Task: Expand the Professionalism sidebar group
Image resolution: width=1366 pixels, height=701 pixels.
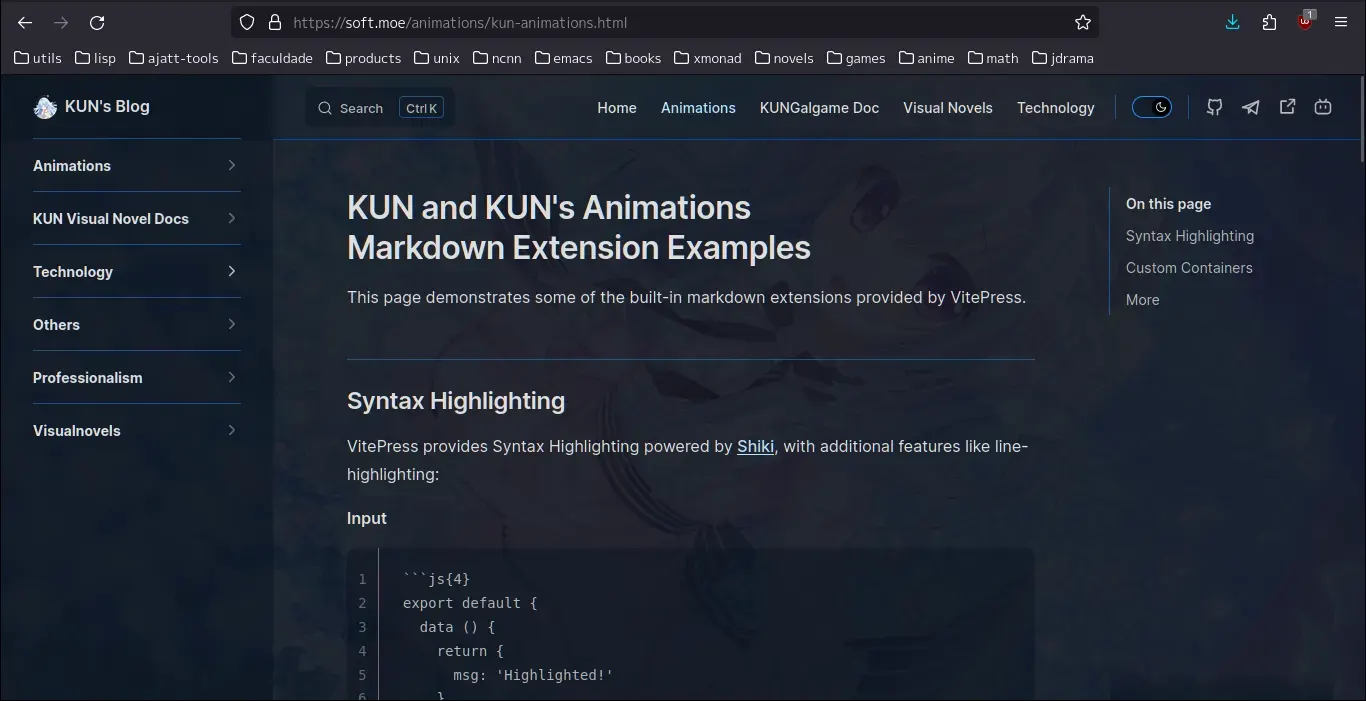Action: click(137, 378)
